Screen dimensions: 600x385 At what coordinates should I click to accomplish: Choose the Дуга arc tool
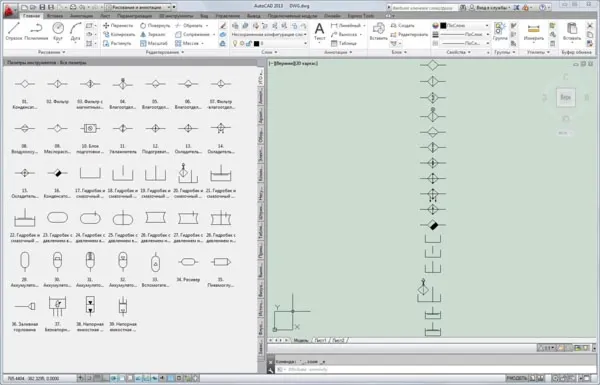75,31
